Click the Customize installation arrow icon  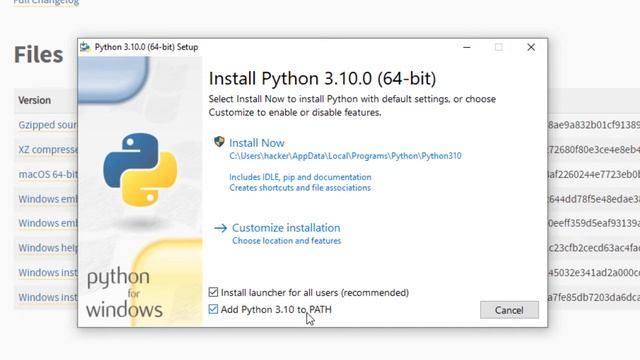click(220, 228)
